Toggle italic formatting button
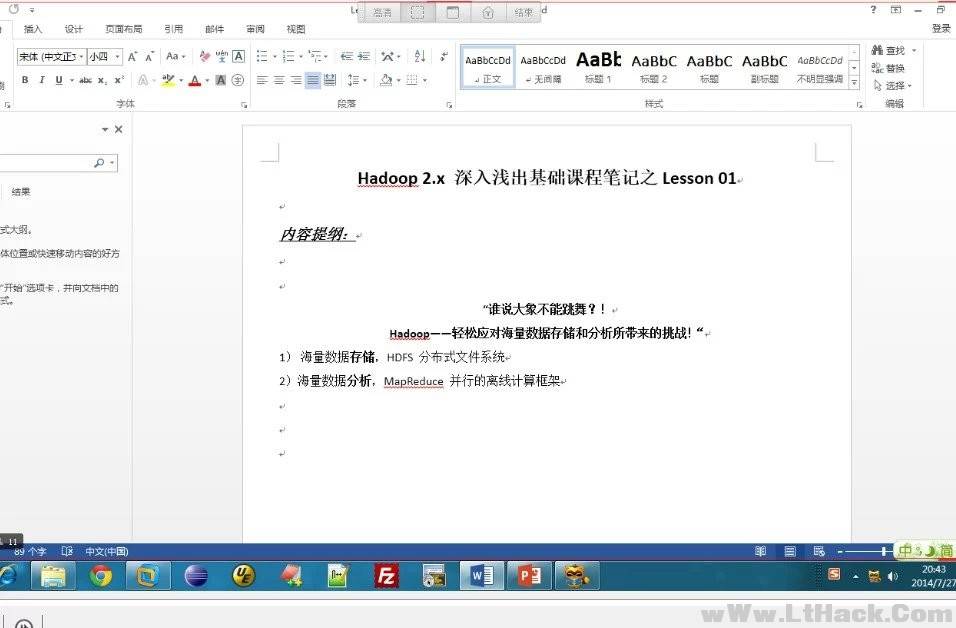 tap(42, 80)
